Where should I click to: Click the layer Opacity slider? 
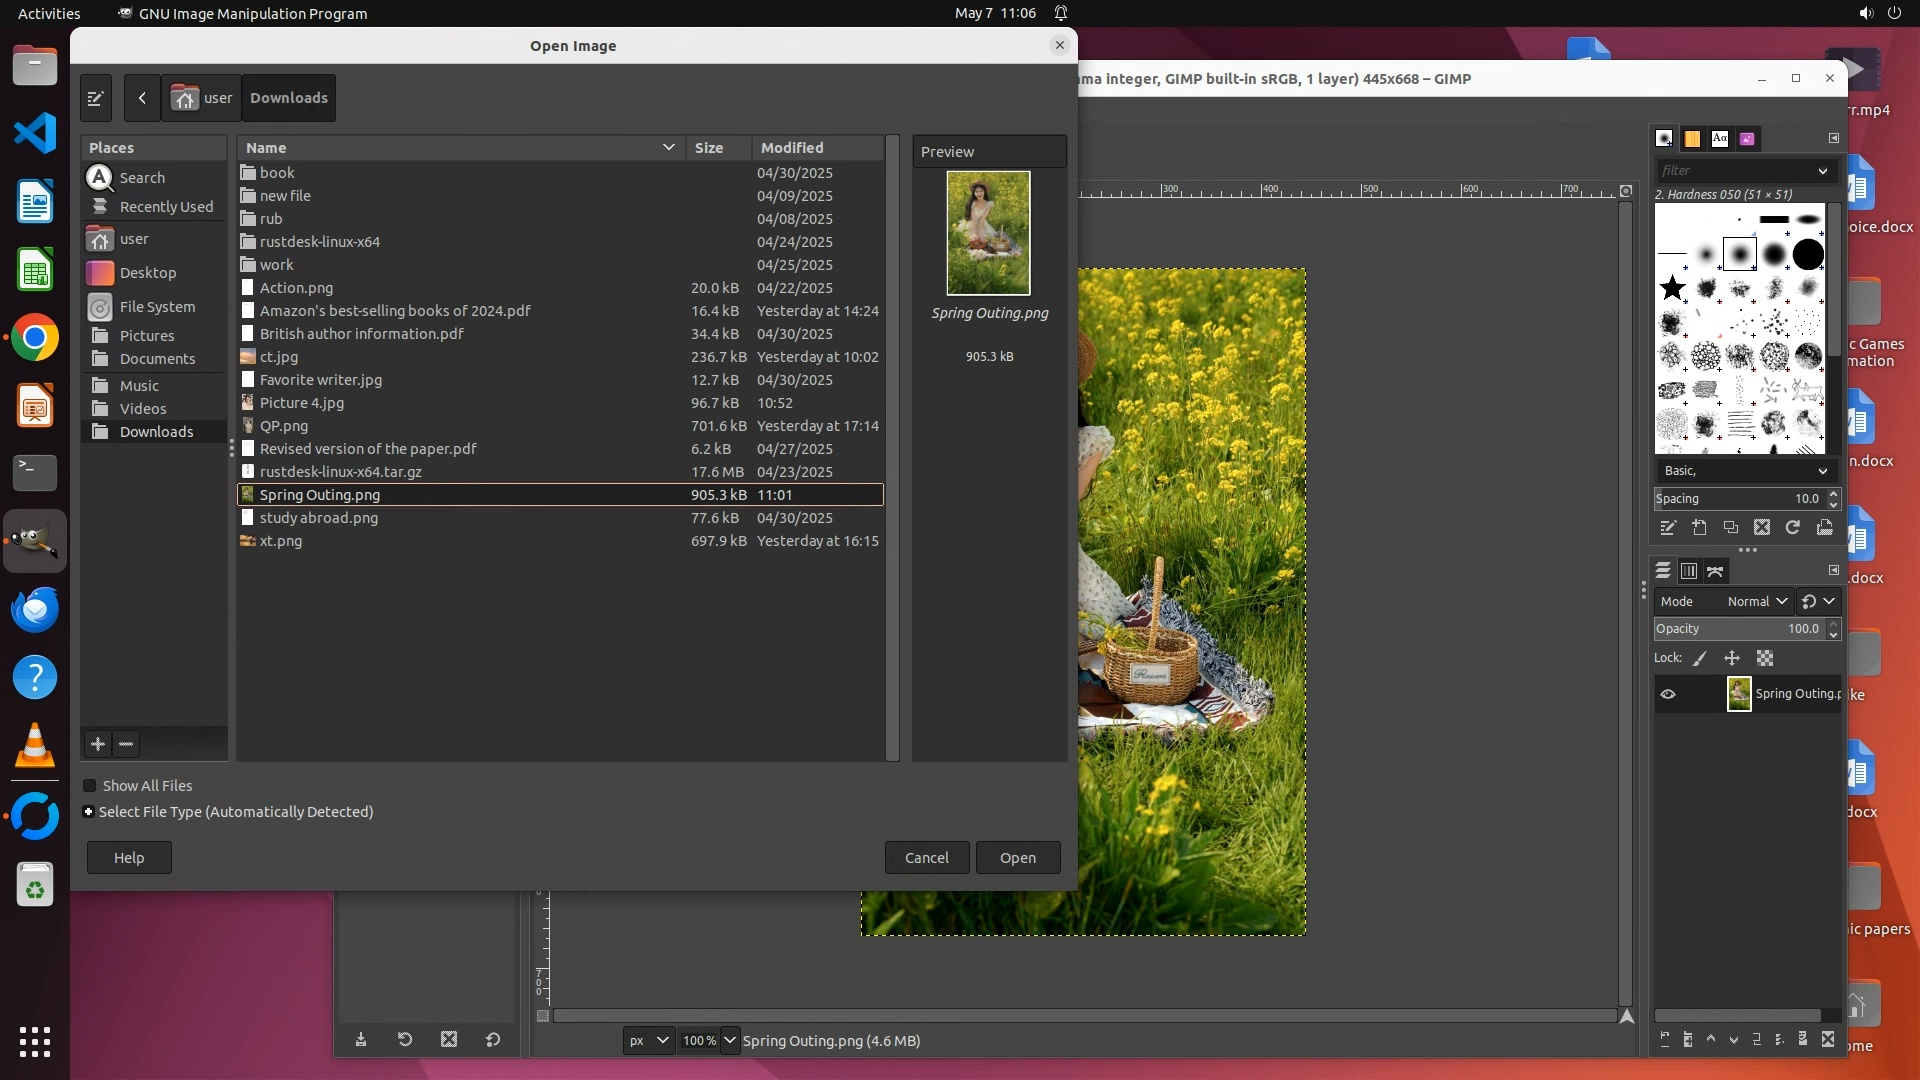click(x=1738, y=629)
